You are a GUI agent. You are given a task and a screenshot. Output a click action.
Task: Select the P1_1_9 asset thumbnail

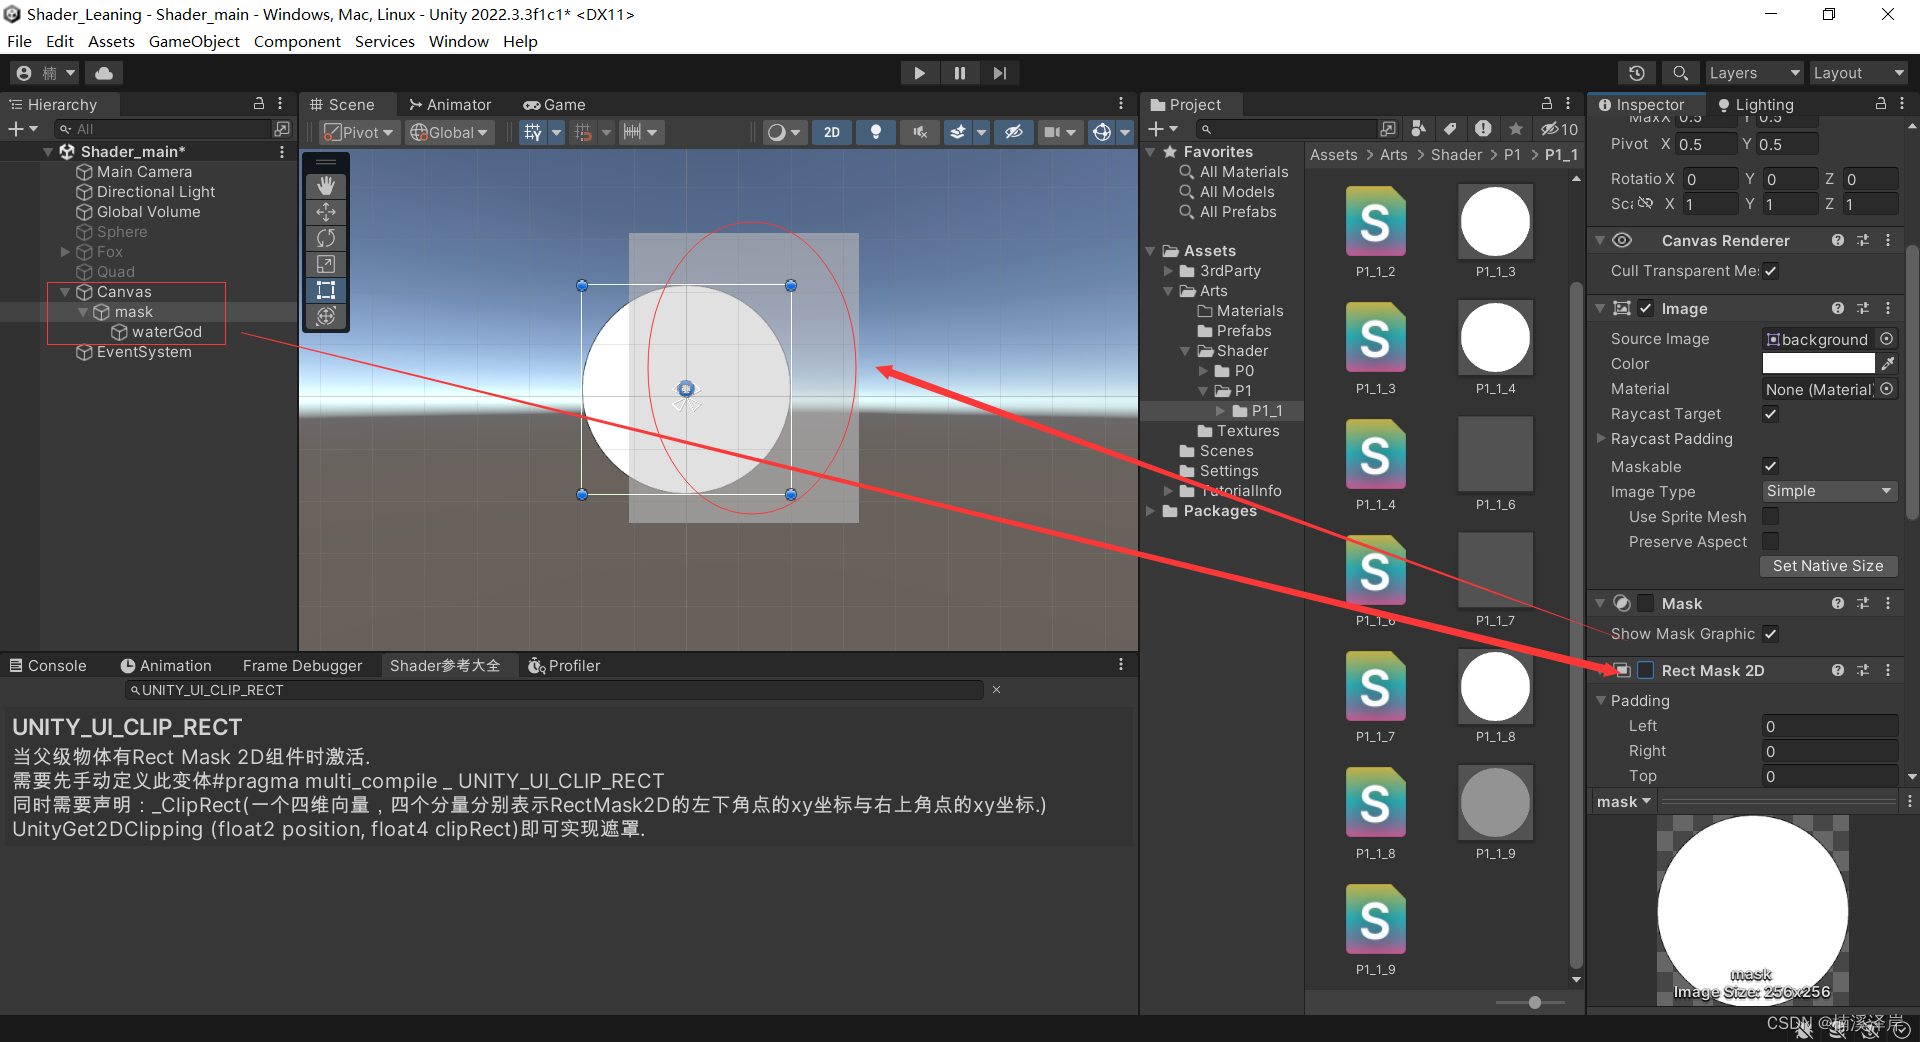(x=1494, y=802)
